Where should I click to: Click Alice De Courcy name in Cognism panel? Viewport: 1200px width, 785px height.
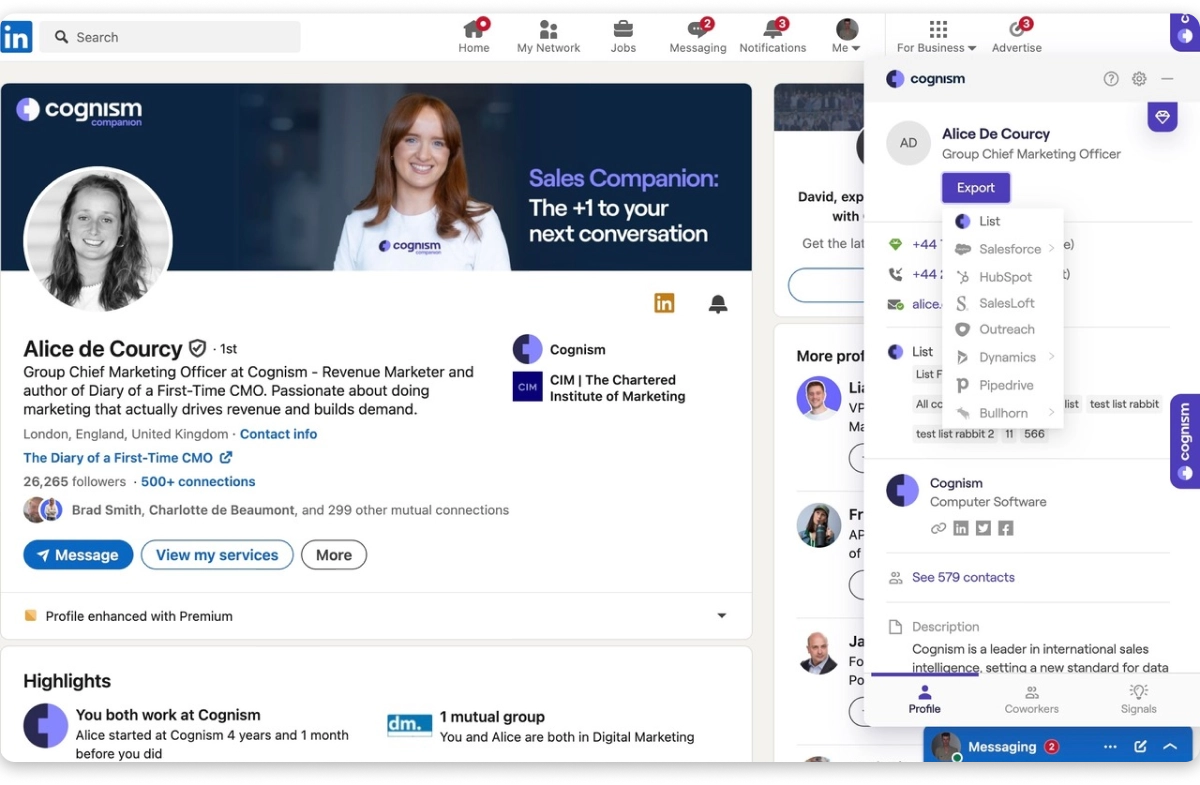coord(996,134)
